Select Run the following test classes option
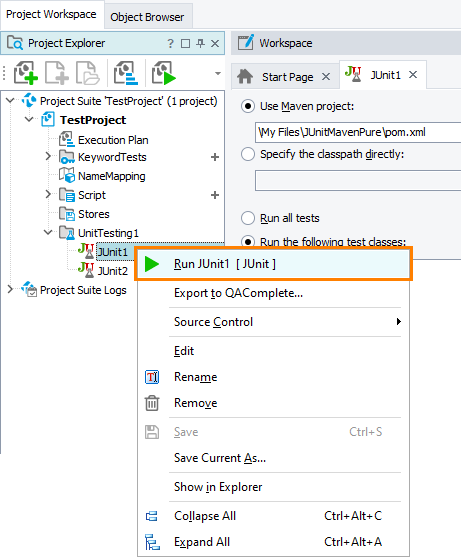Image resolution: width=461 pixels, height=557 pixels. [248, 242]
